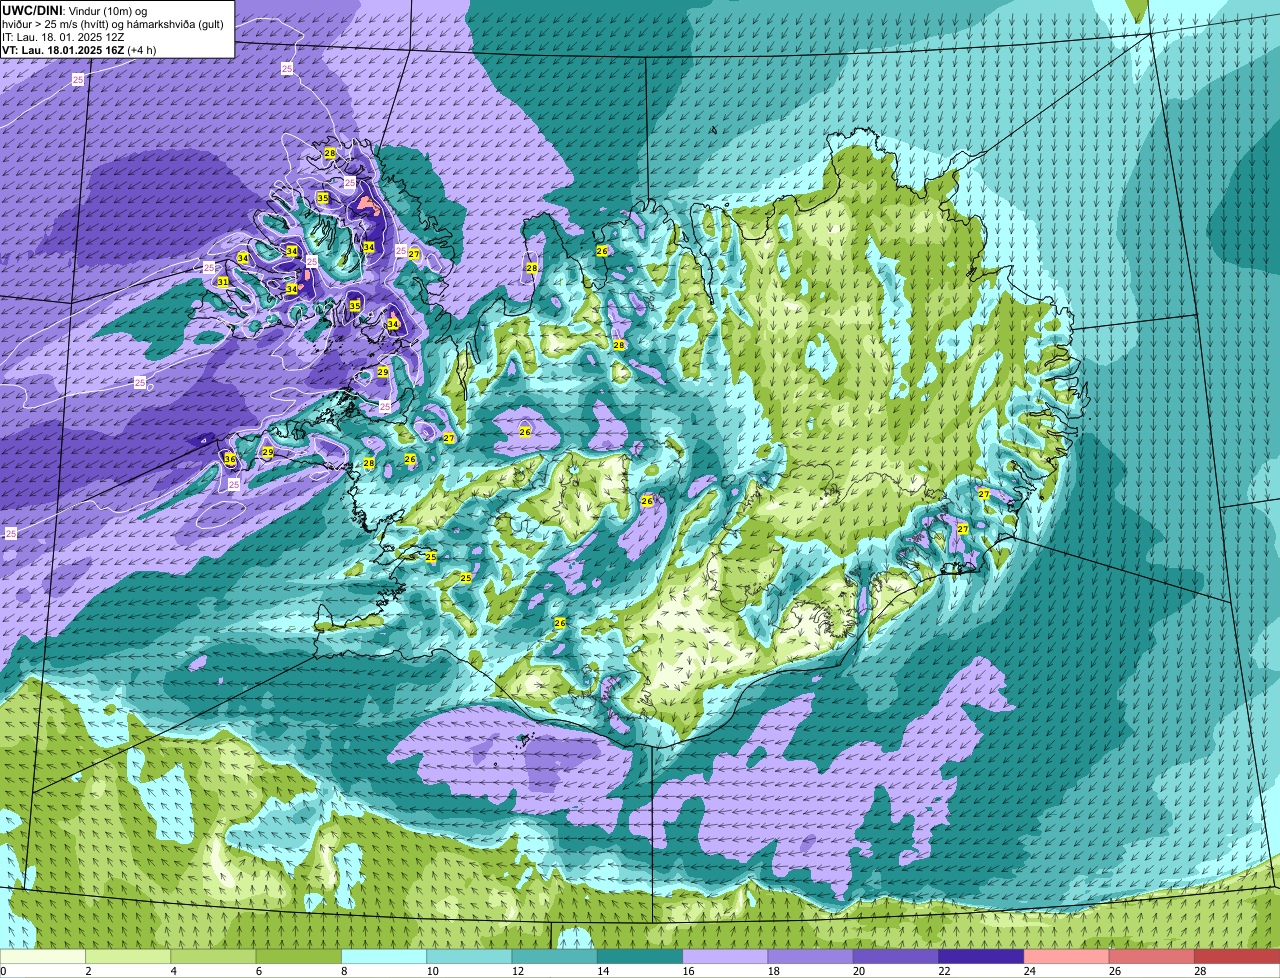Pick the 26–28 m/s salmon legend swatch

(1150, 956)
